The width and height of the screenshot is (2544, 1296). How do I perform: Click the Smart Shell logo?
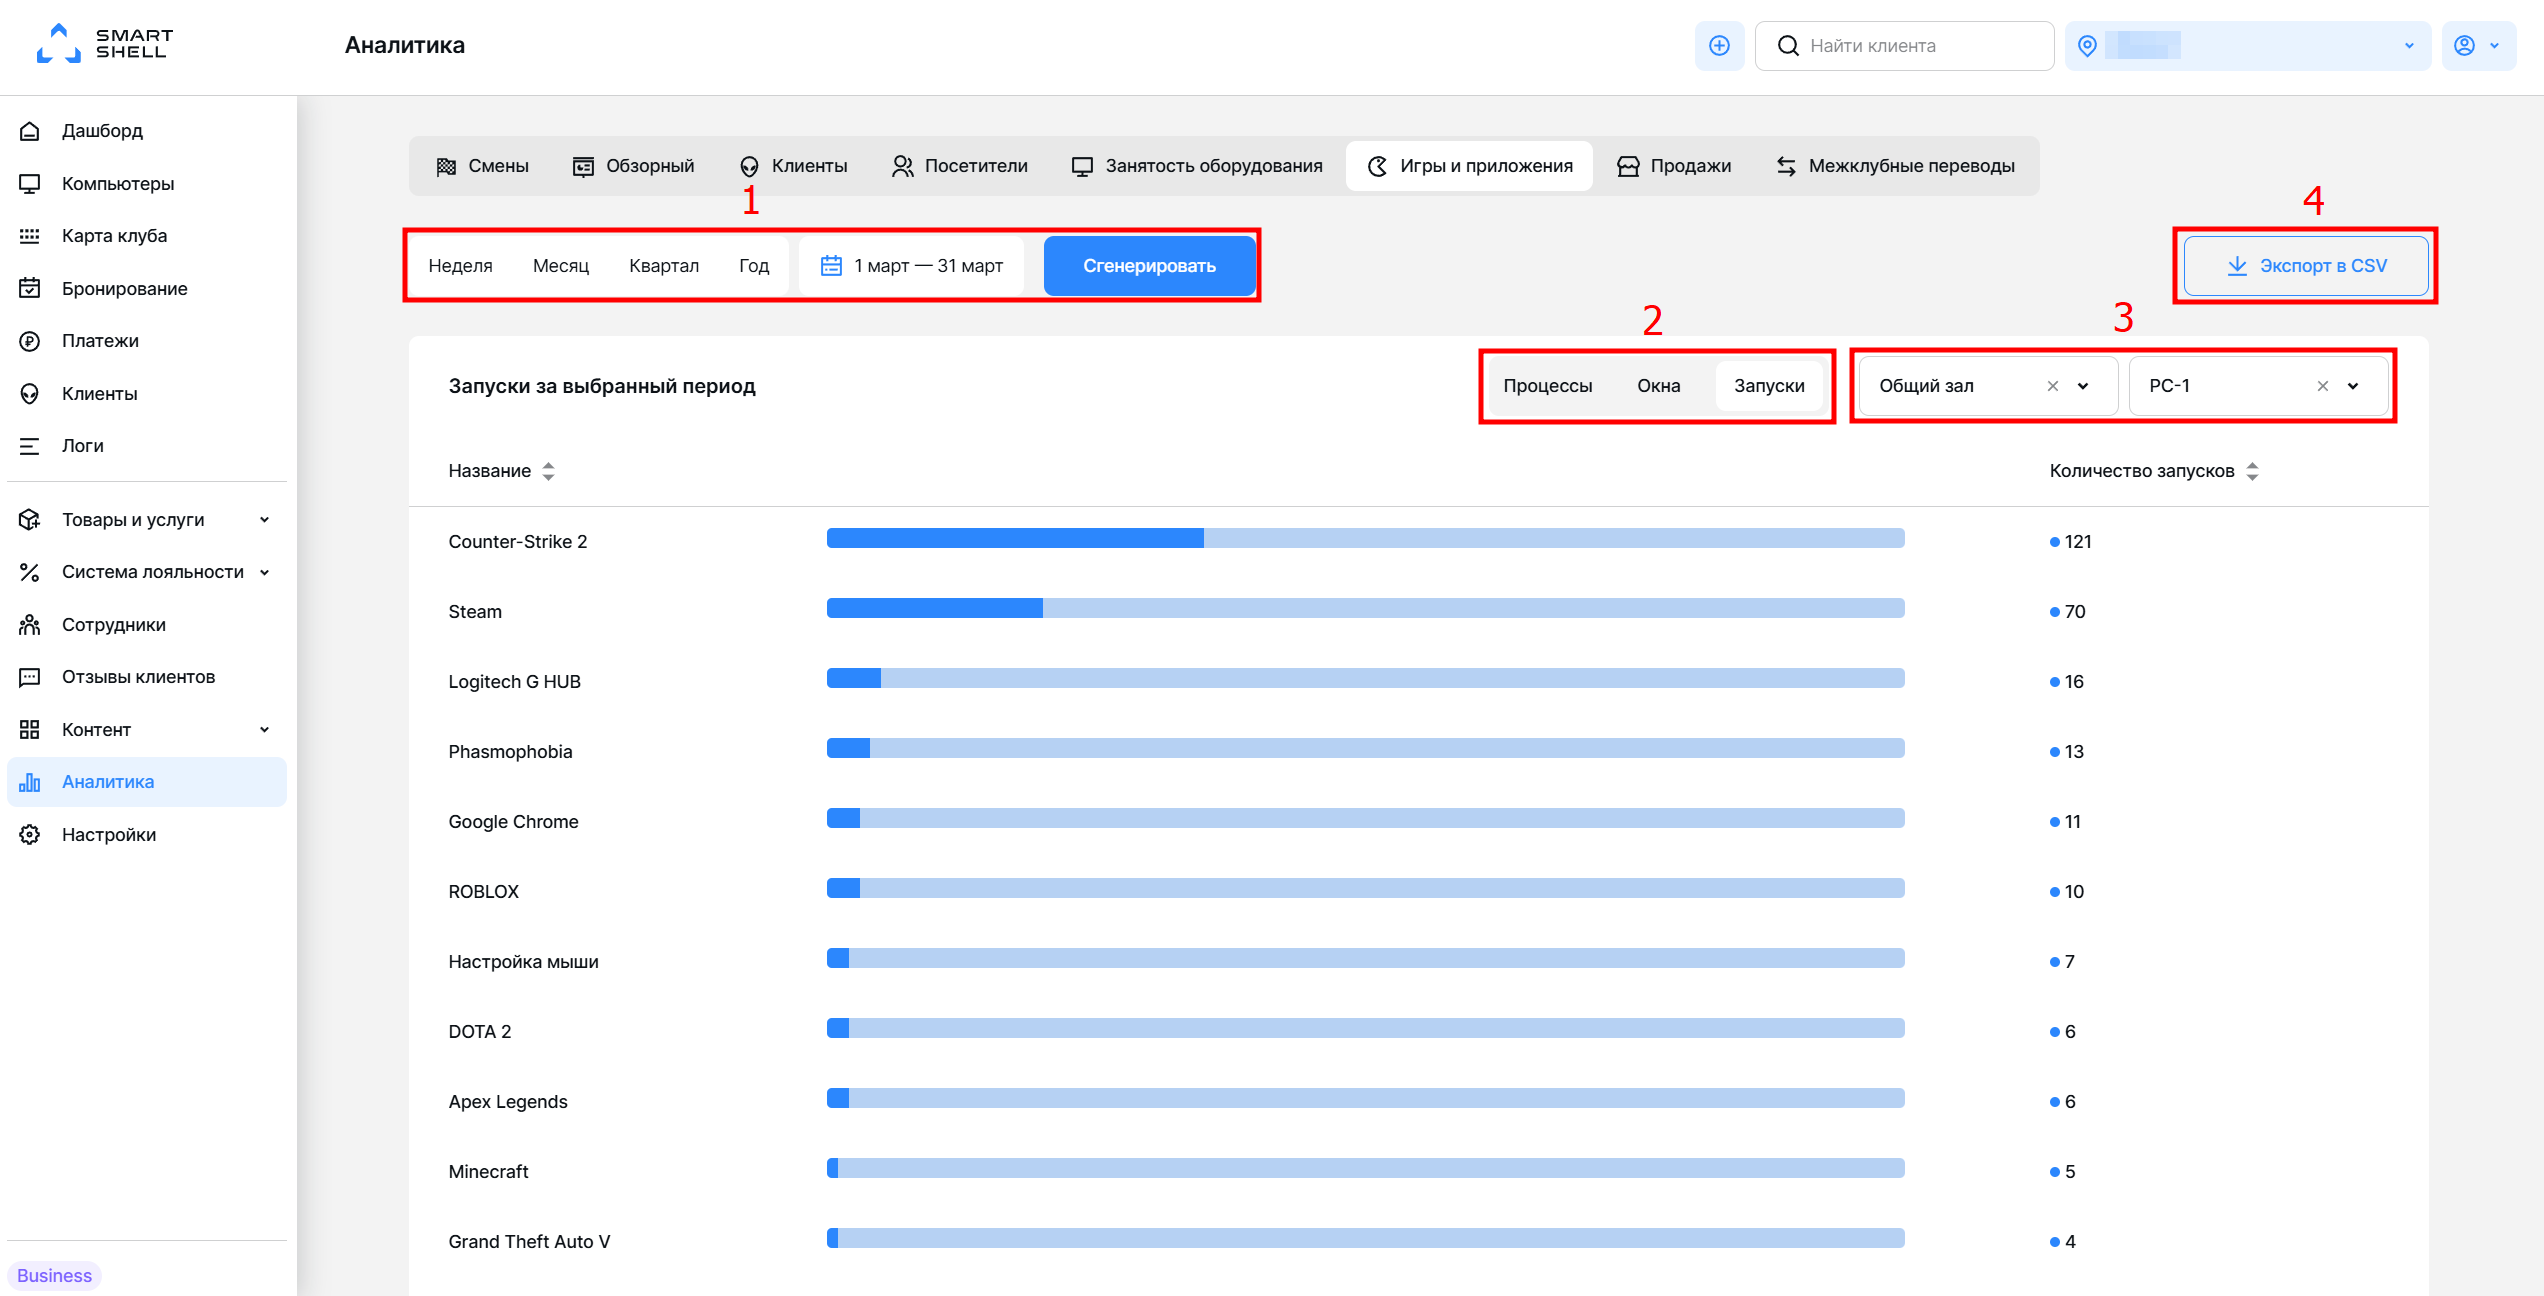click(x=104, y=44)
